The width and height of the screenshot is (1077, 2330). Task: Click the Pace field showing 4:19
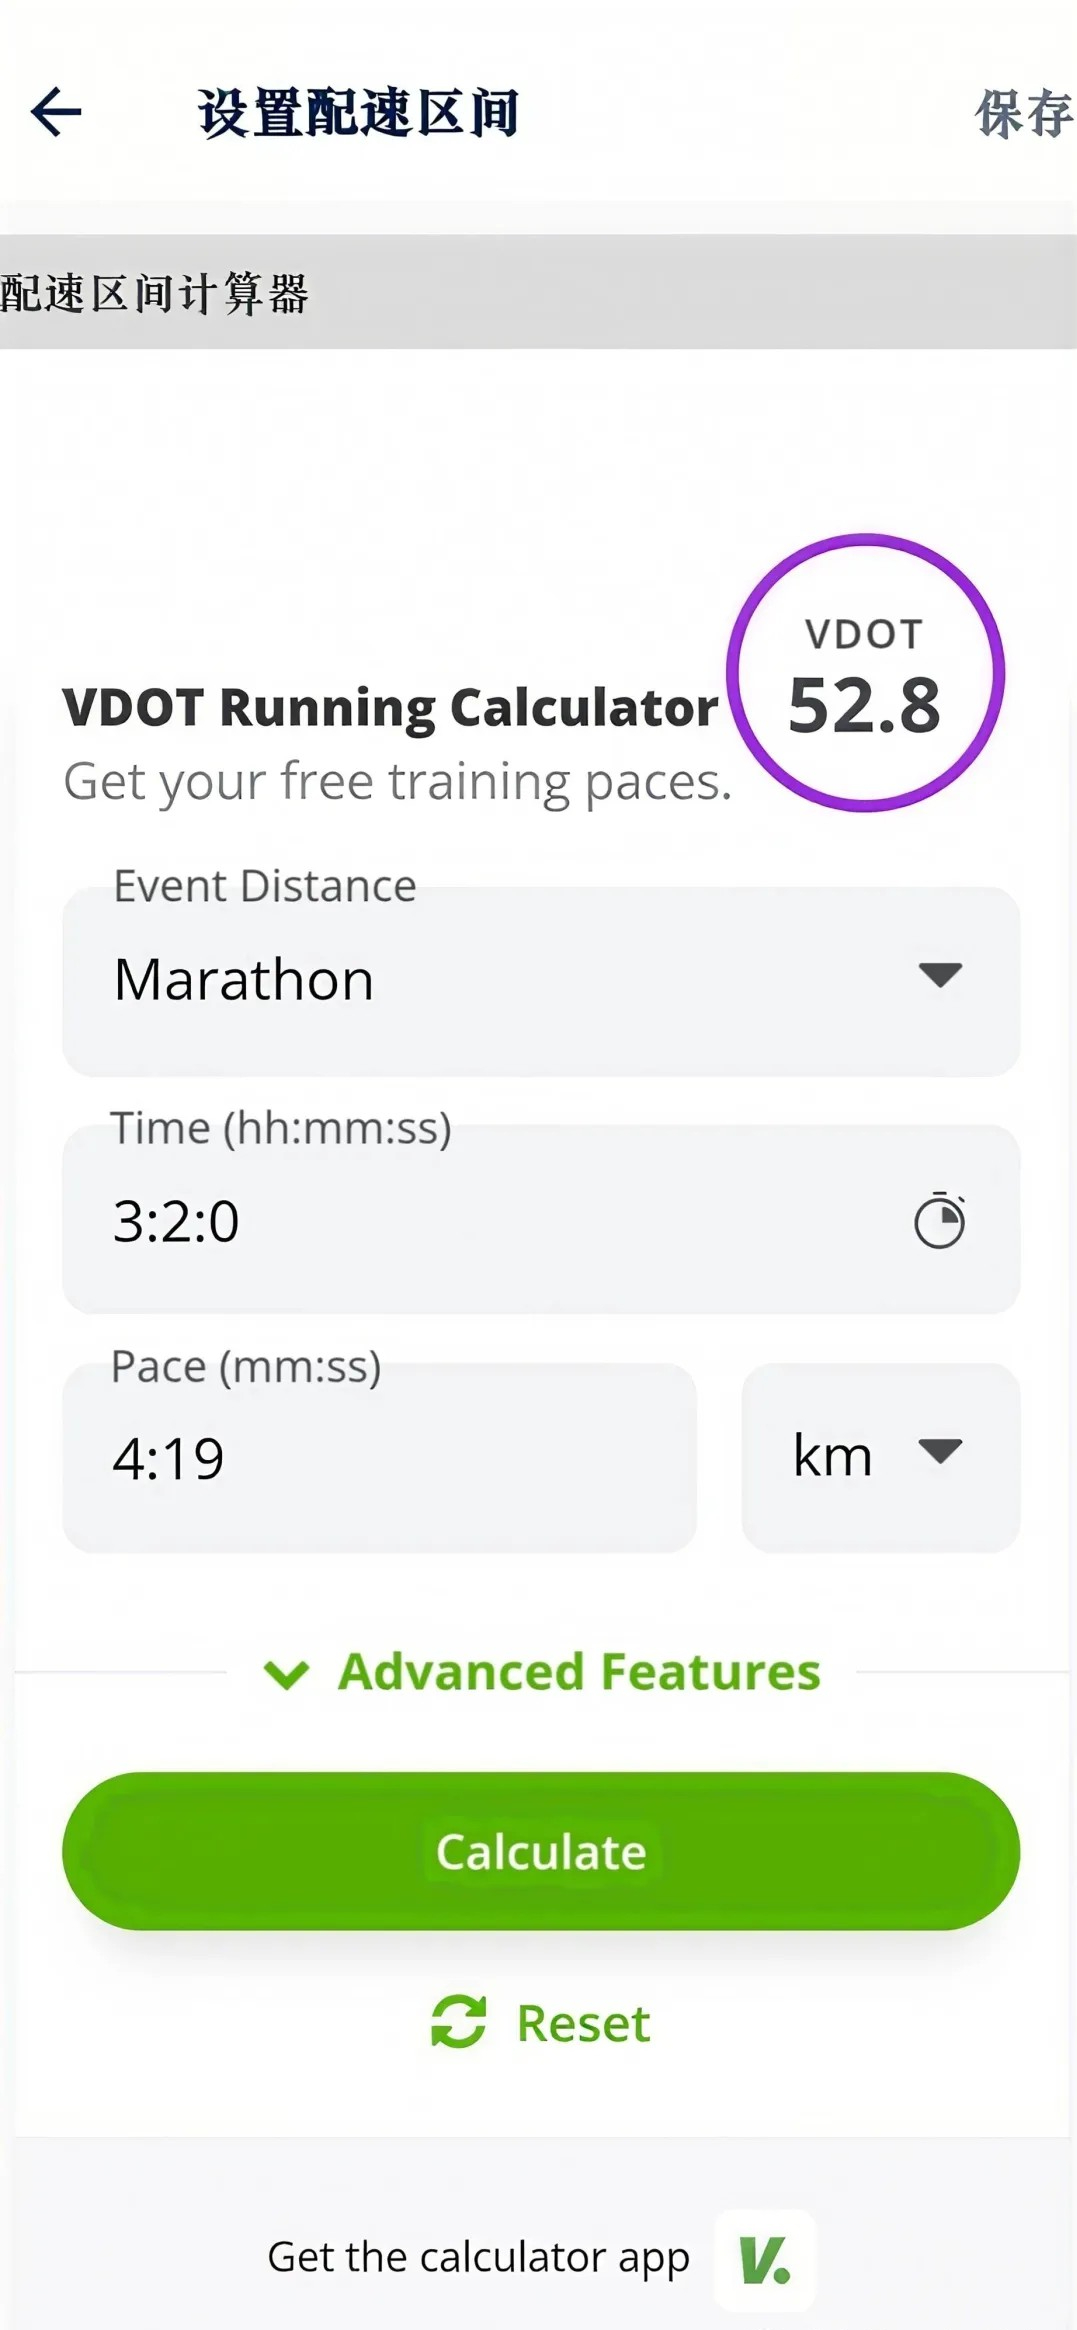pyautogui.click(x=380, y=1458)
